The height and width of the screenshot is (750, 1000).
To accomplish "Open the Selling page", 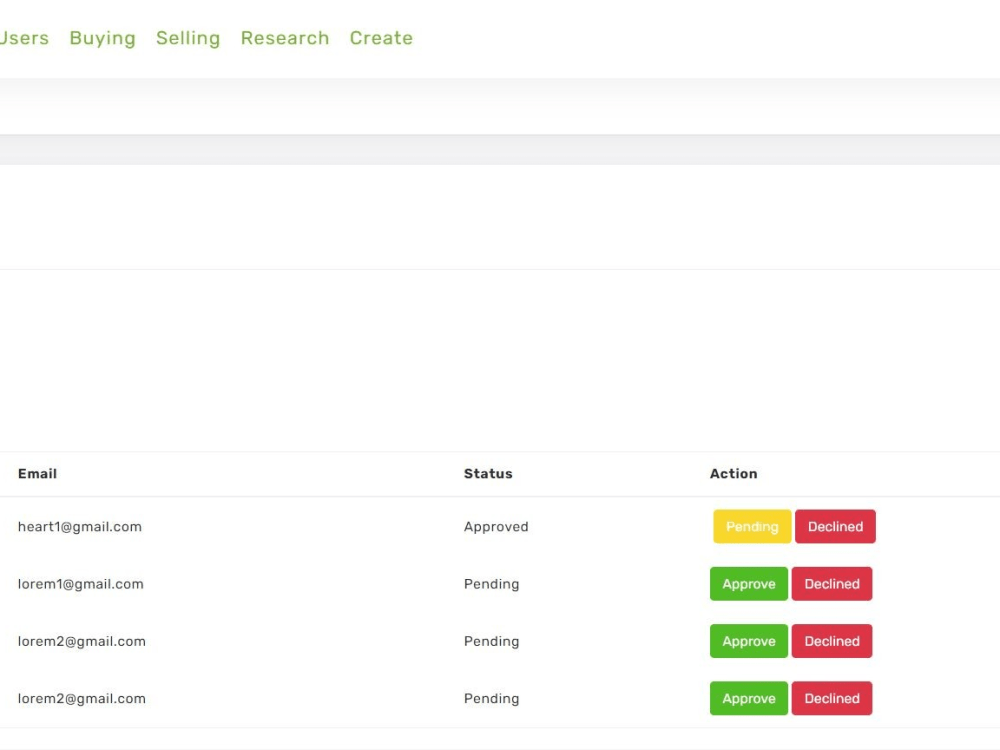I will 188,38.
